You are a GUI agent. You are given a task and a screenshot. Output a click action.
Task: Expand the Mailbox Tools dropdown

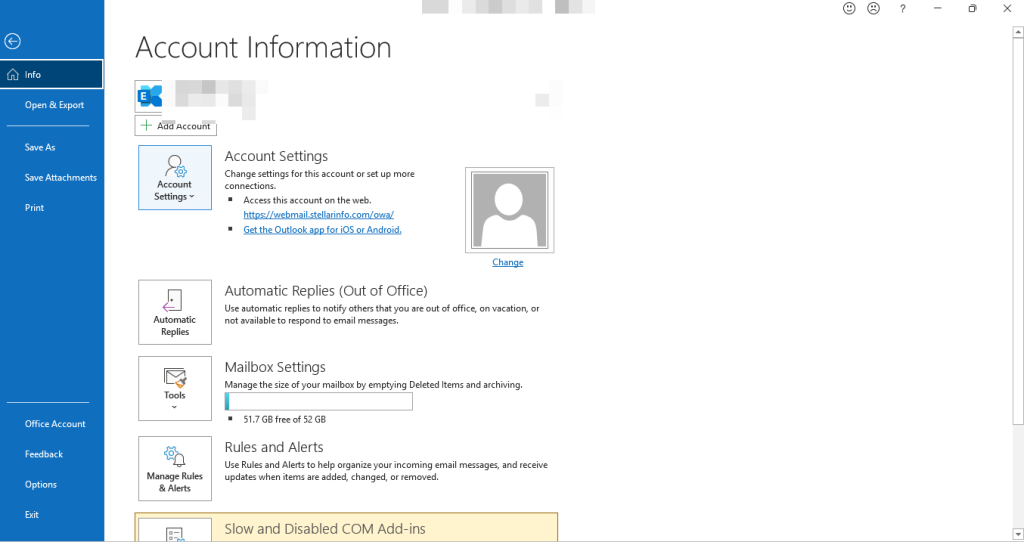(x=175, y=389)
